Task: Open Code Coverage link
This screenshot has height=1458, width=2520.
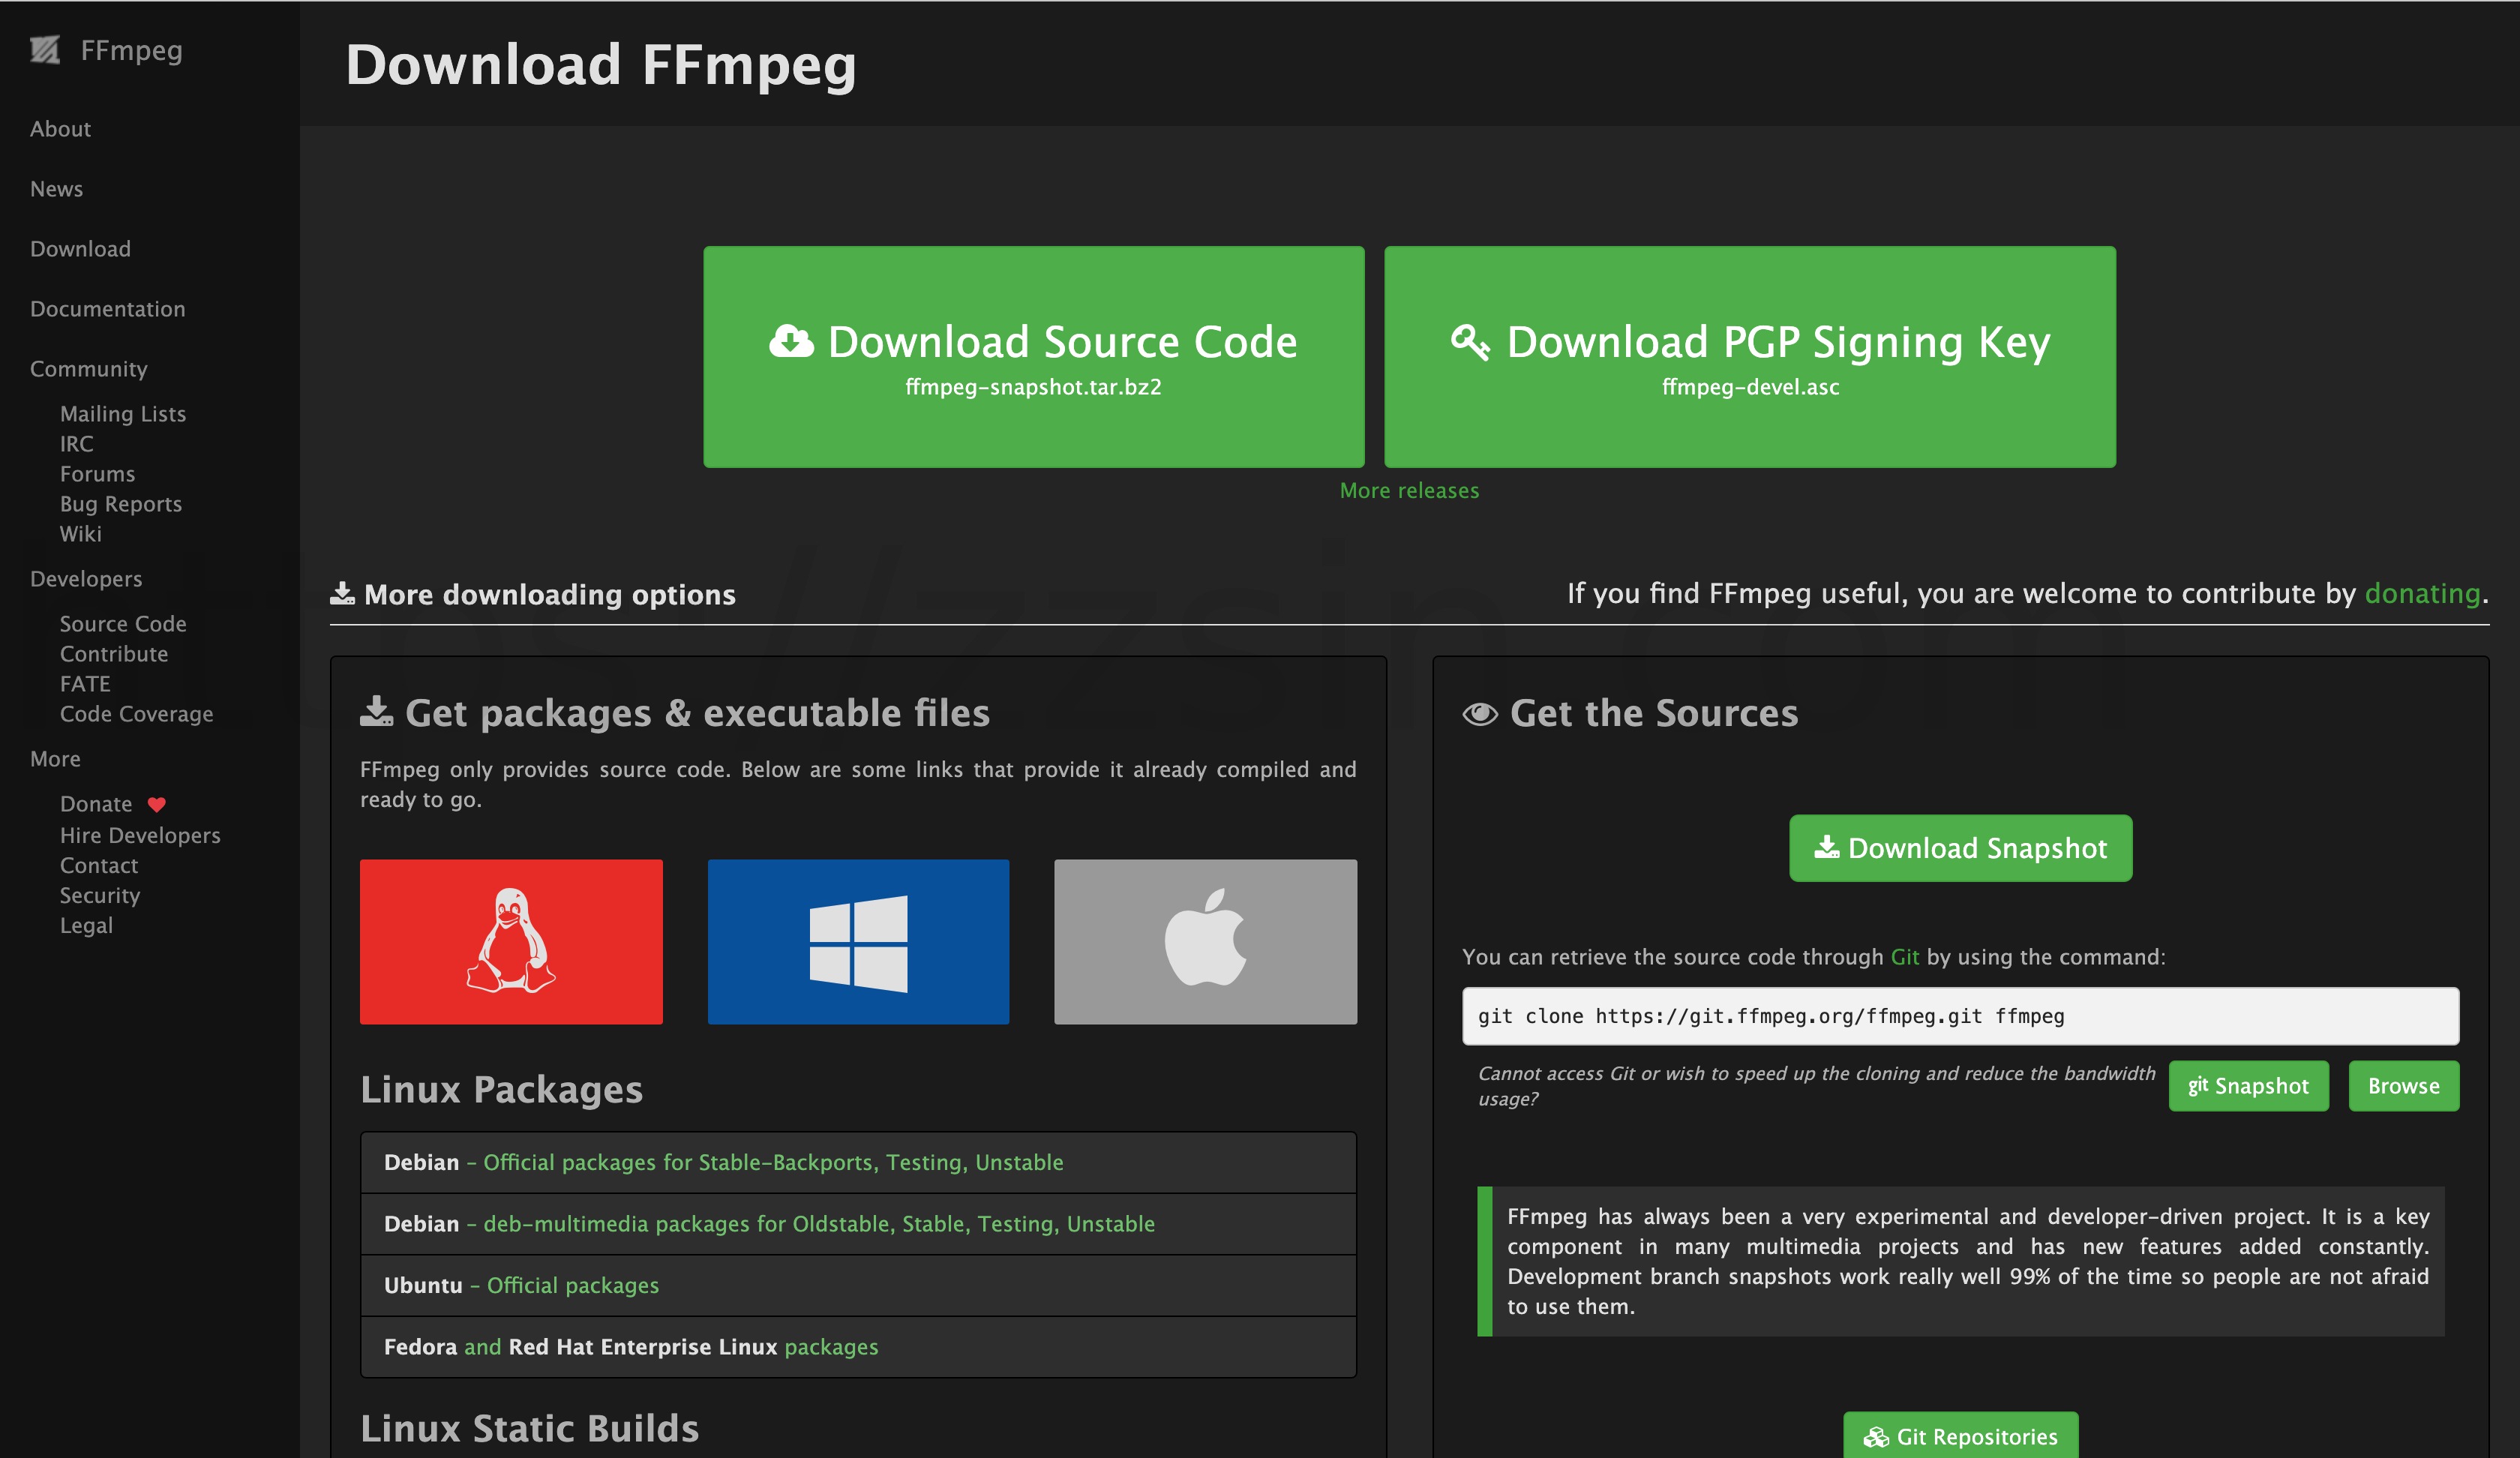Action: pyautogui.click(x=137, y=714)
